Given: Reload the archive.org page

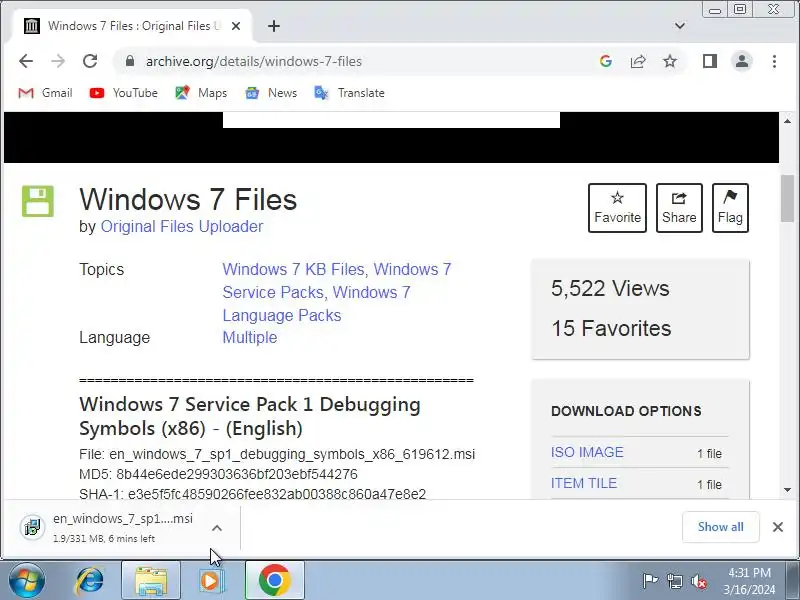Looking at the screenshot, I should (90, 61).
